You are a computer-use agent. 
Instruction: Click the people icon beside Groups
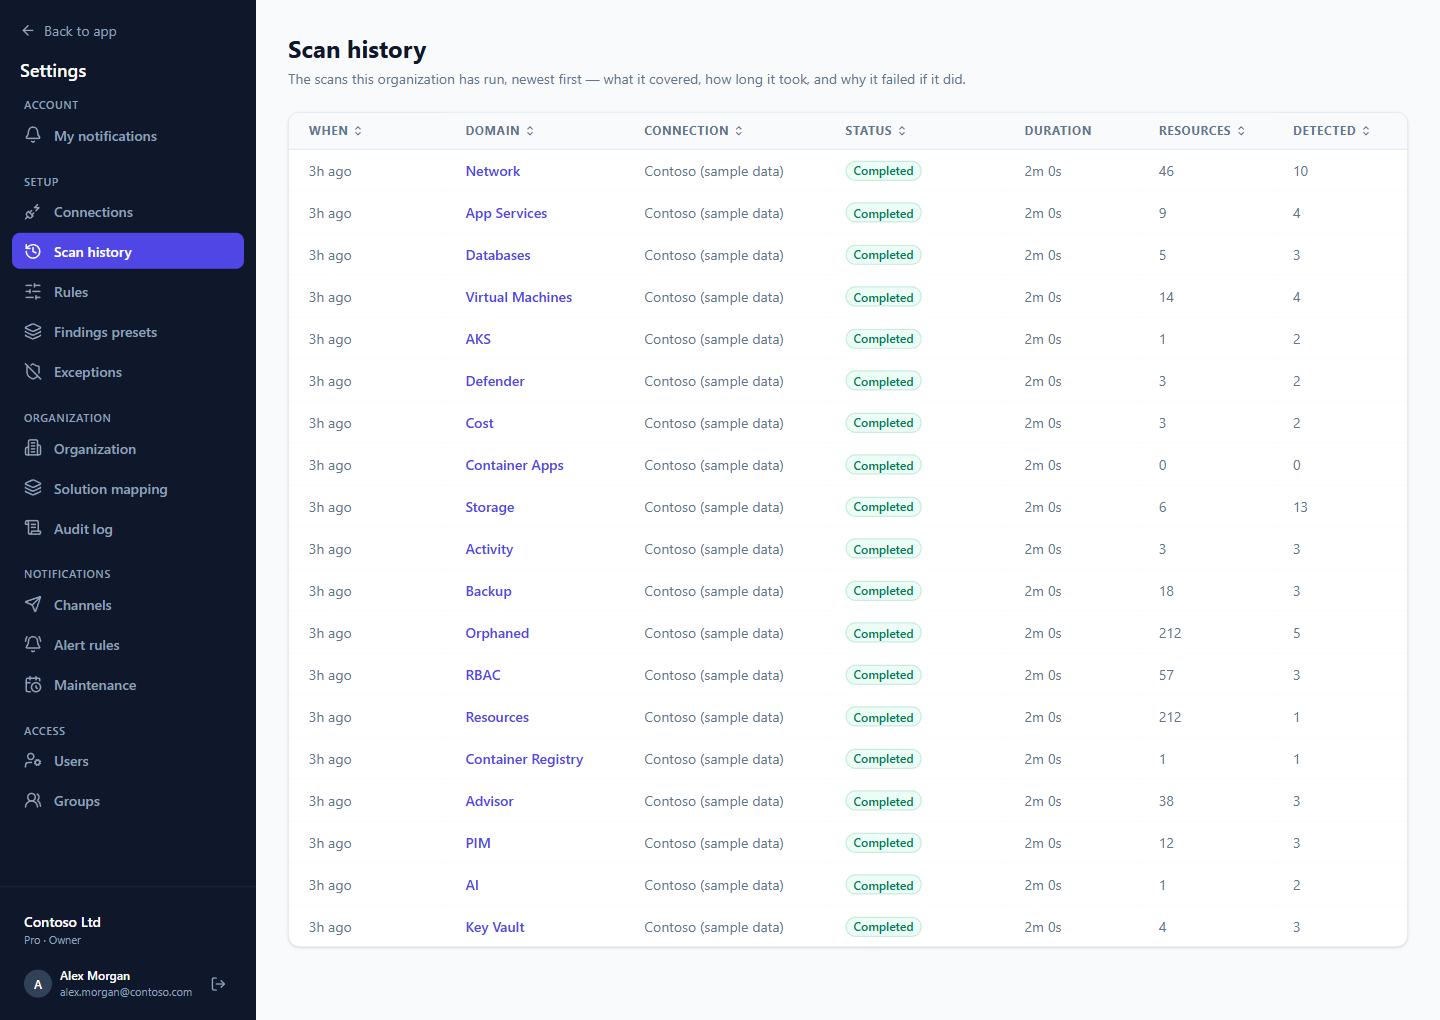coord(33,800)
